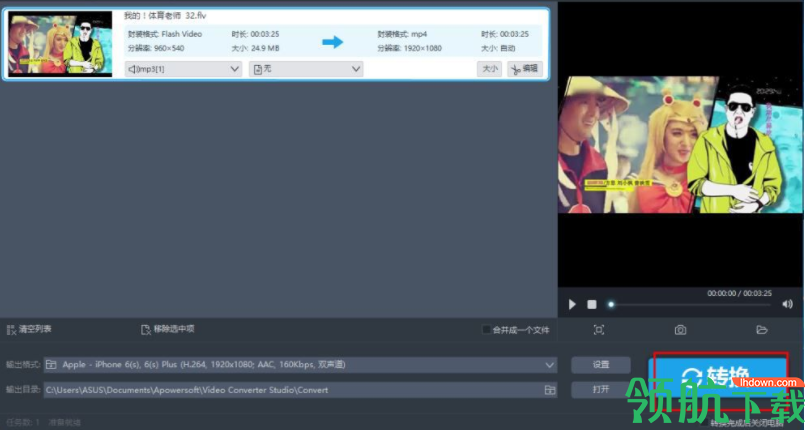Click the output format icon before Apple
The width and height of the screenshot is (805, 430).
(51, 365)
